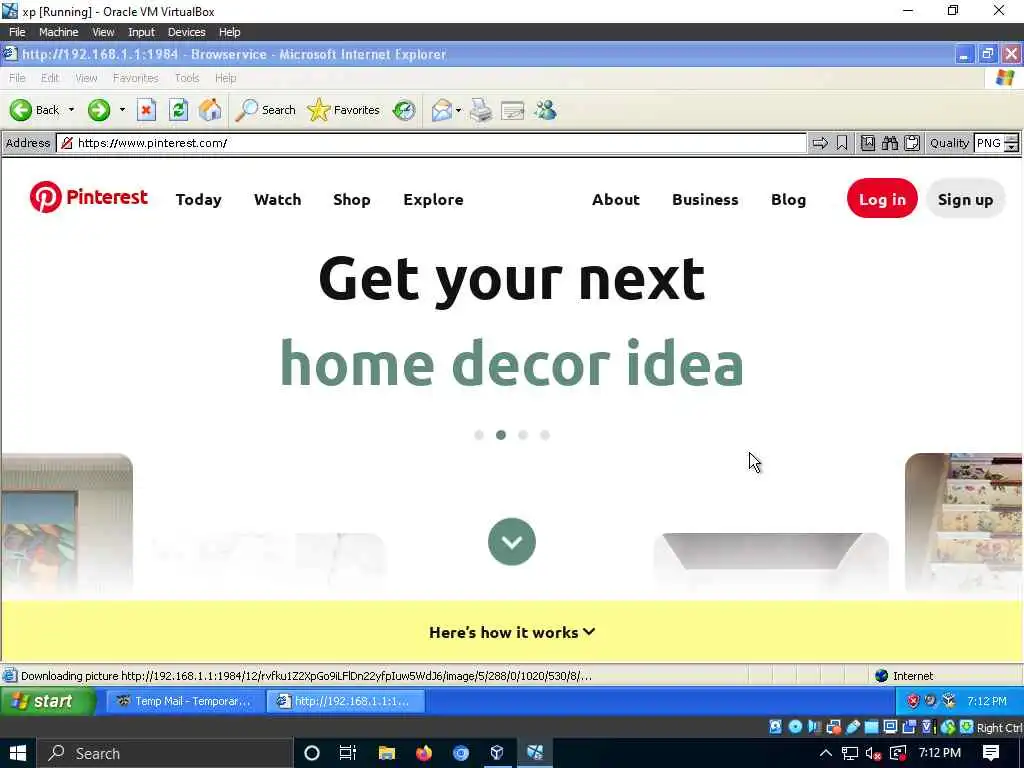Click the Pinterest logo
The width and height of the screenshot is (1024, 768).
point(89,197)
